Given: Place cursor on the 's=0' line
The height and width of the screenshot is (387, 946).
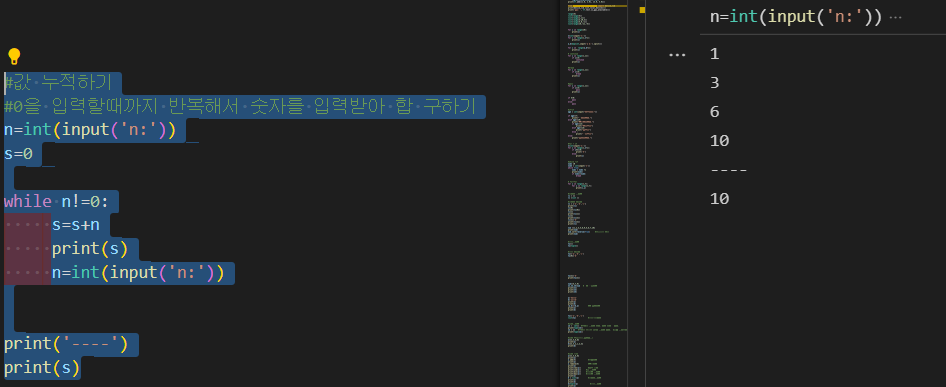Looking at the screenshot, I should 18,154.
